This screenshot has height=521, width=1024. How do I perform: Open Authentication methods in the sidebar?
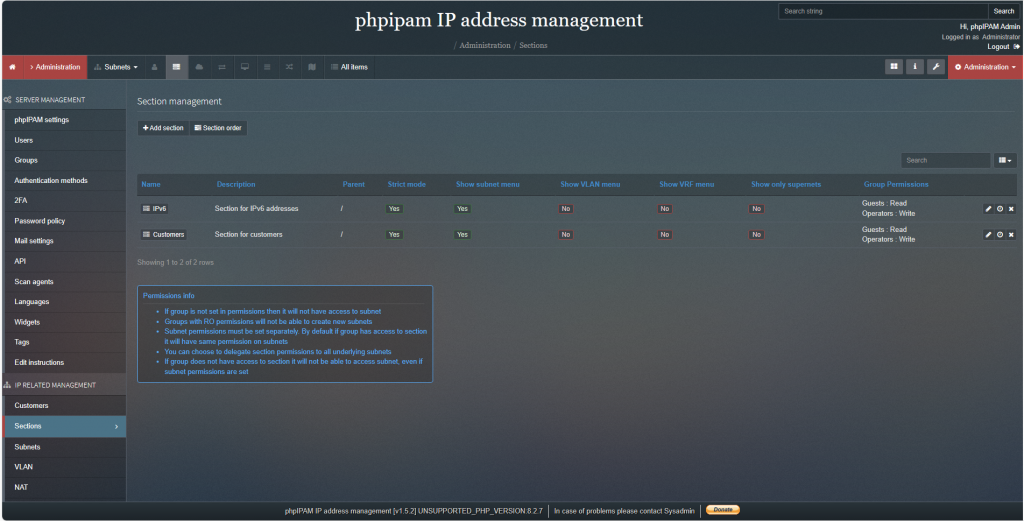click(x=65, y=181)
